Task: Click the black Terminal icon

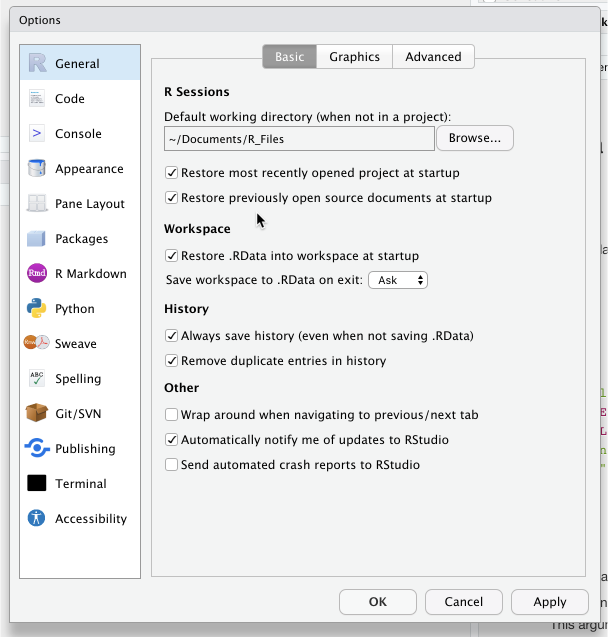Action: click(x=37, y=483)
